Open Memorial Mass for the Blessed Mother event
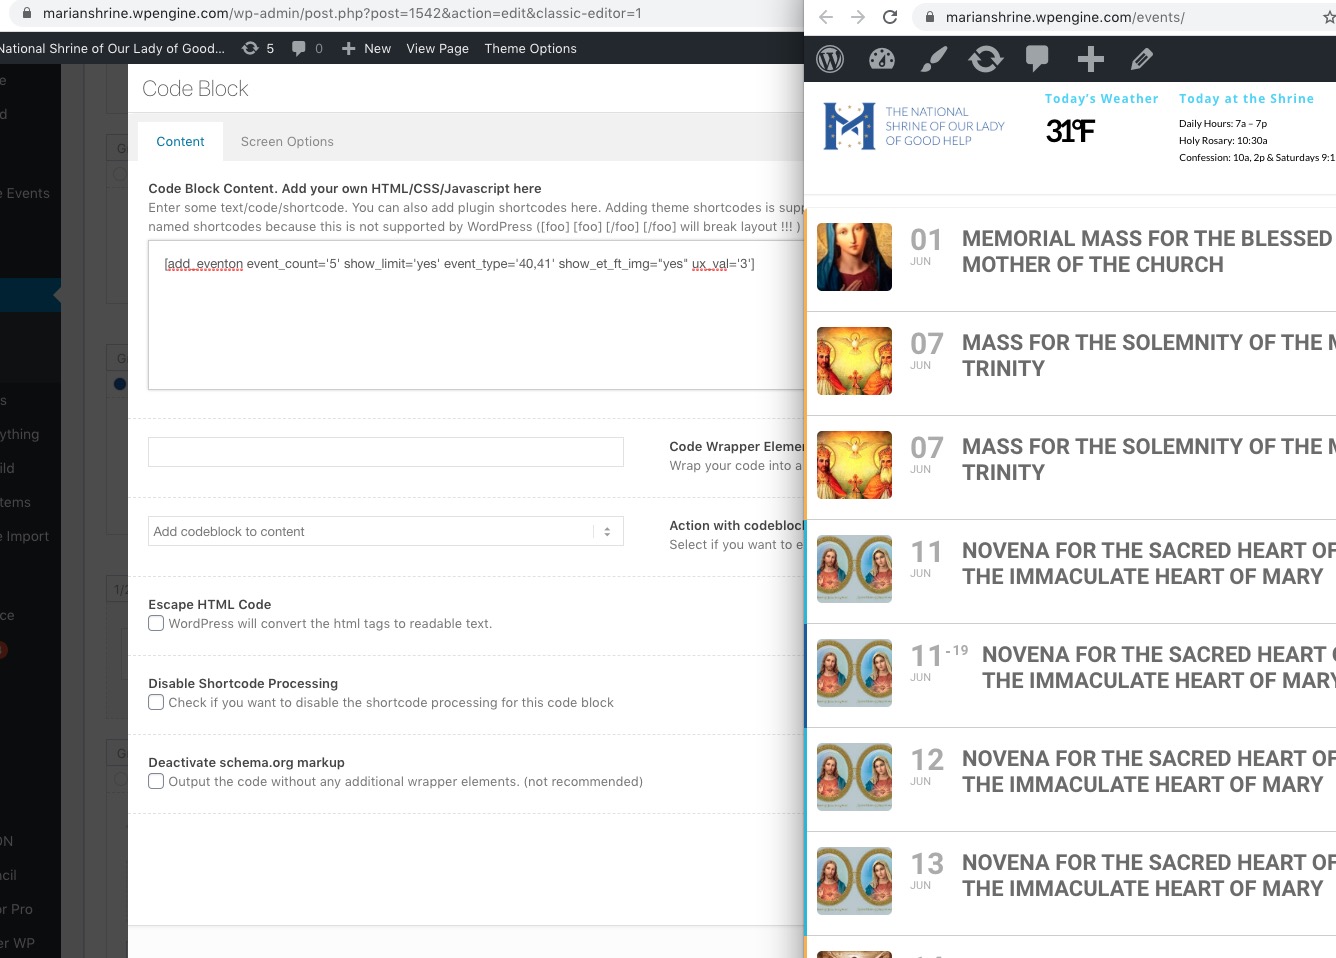 pyautogui.click(x=1145, y=252)
